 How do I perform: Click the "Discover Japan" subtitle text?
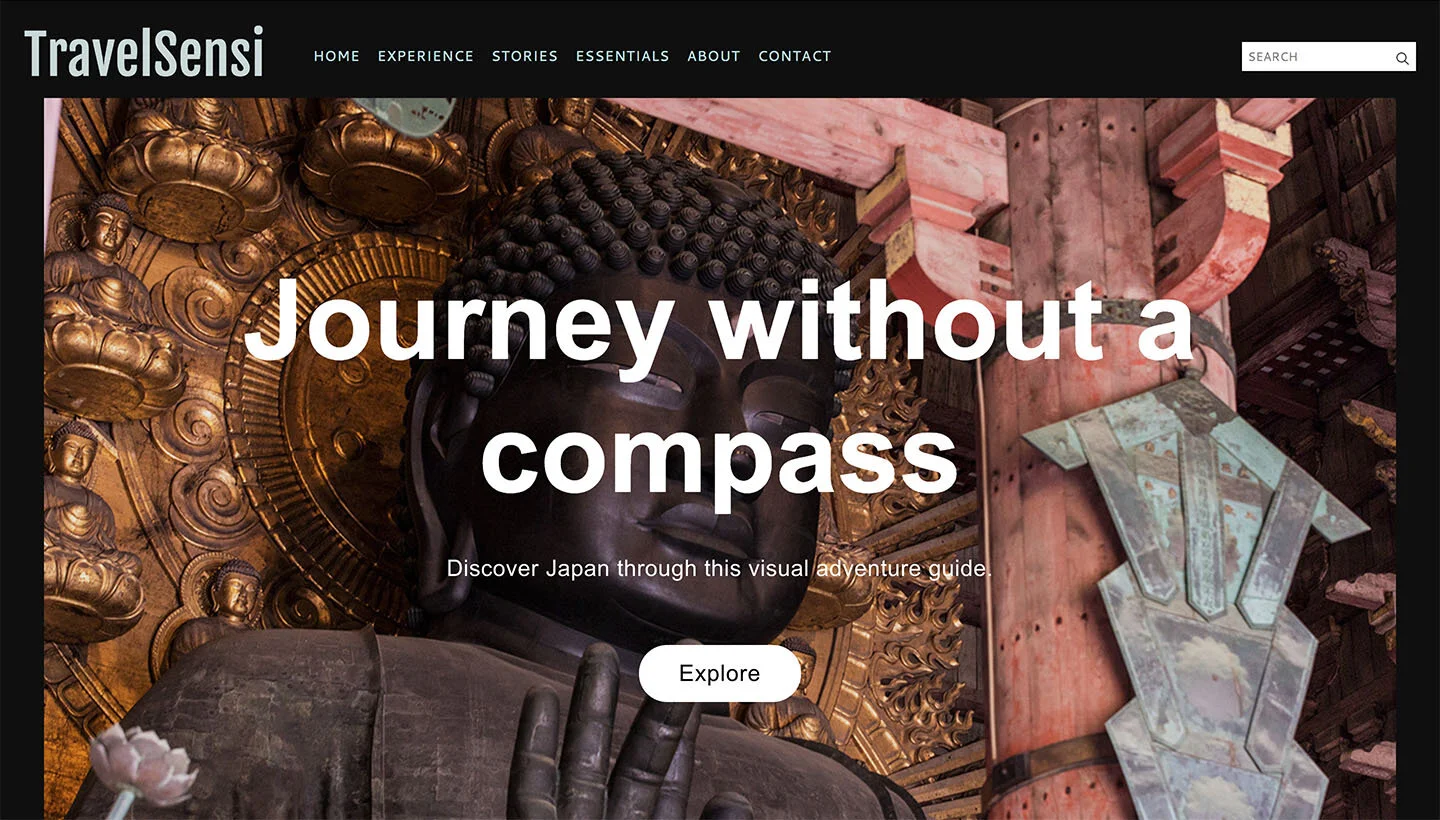point(720,569)
